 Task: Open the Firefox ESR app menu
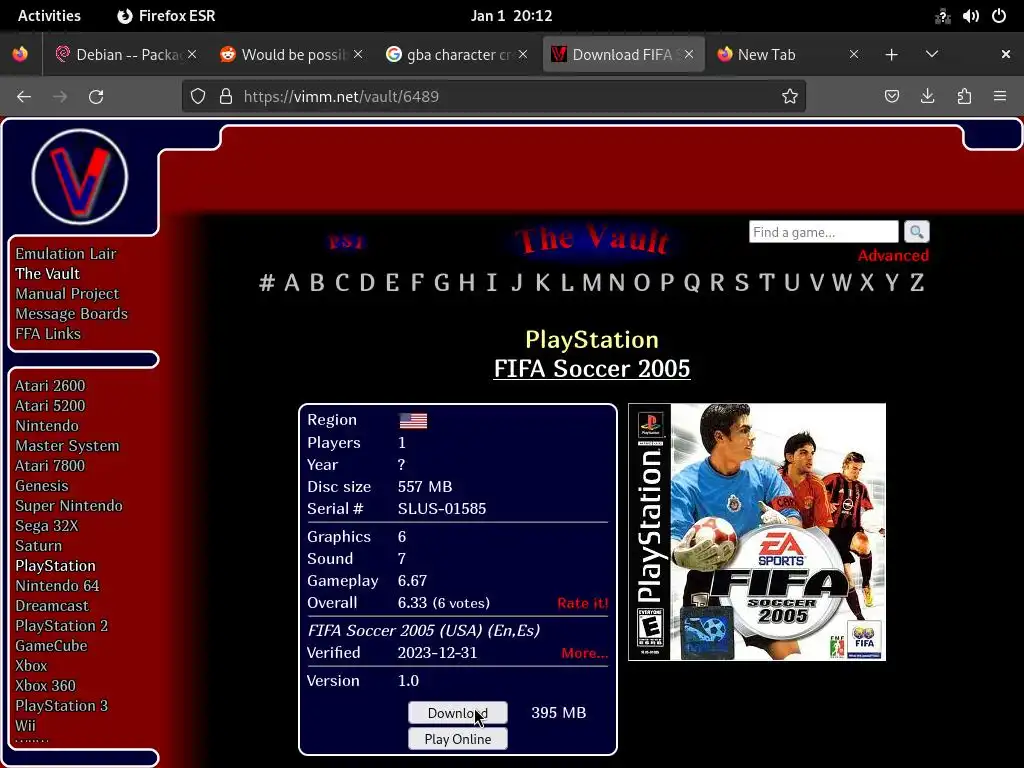(x=167, y=16)
